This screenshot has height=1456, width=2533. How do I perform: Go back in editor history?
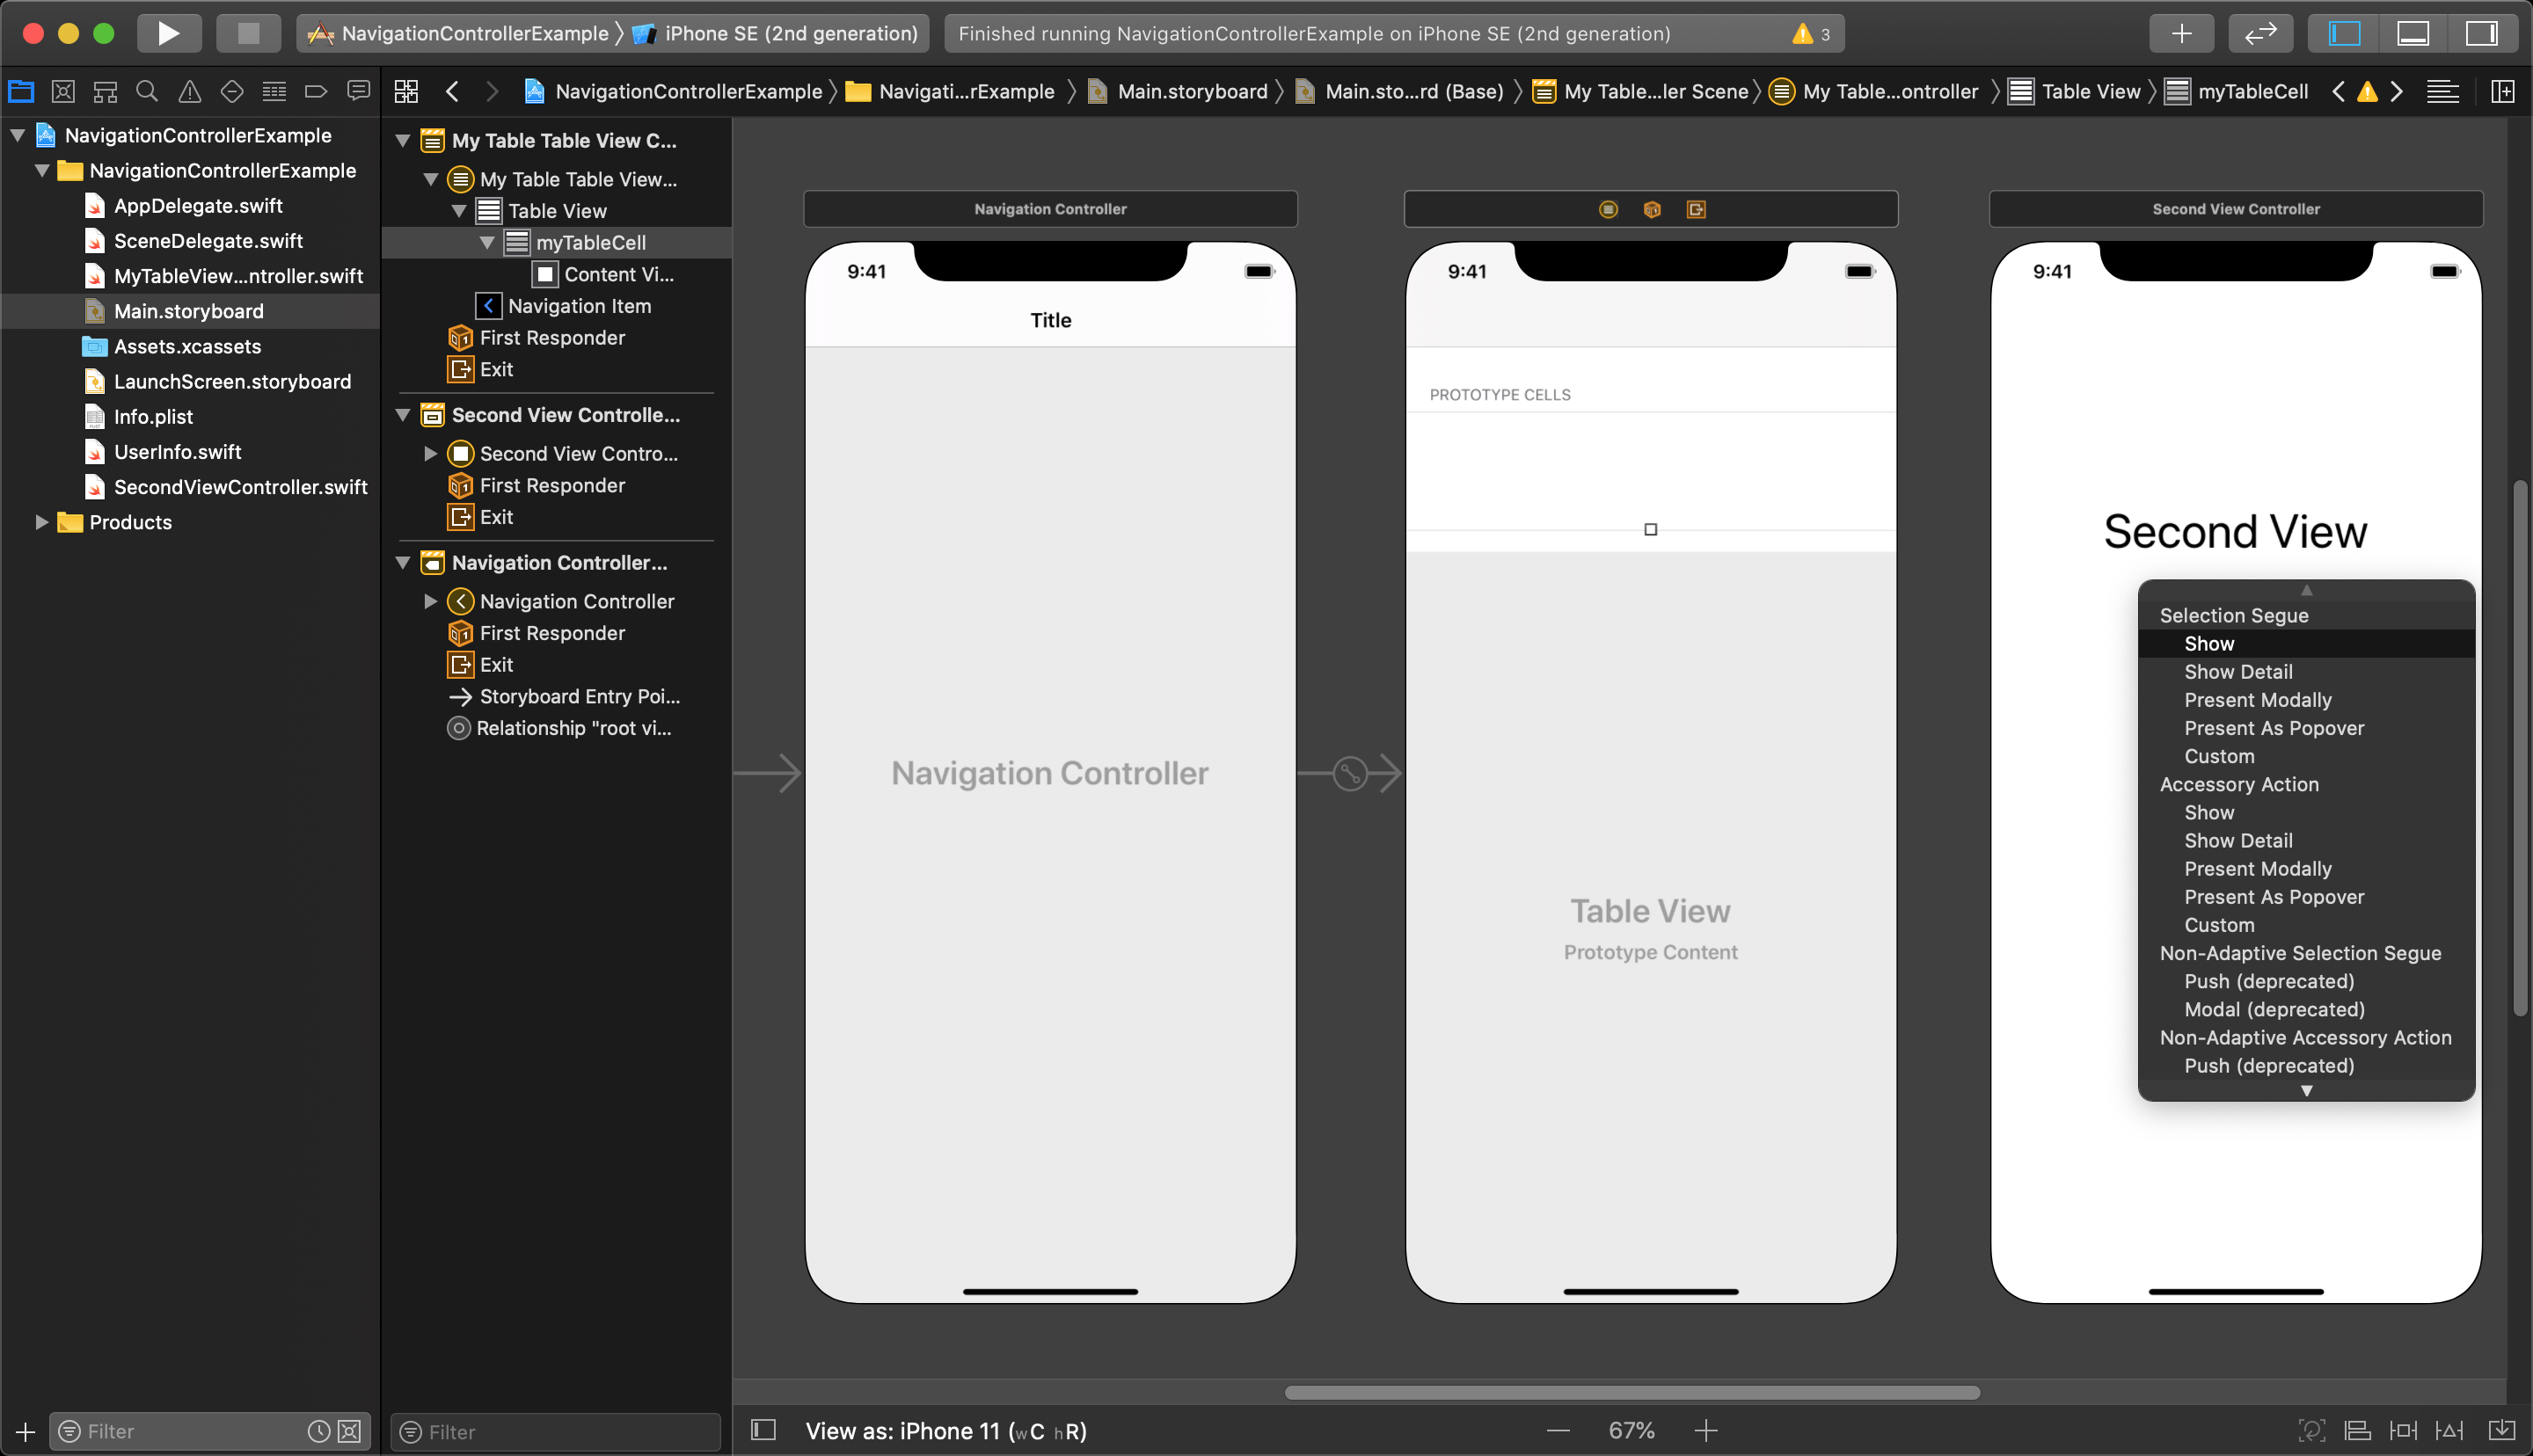[452, 92]
